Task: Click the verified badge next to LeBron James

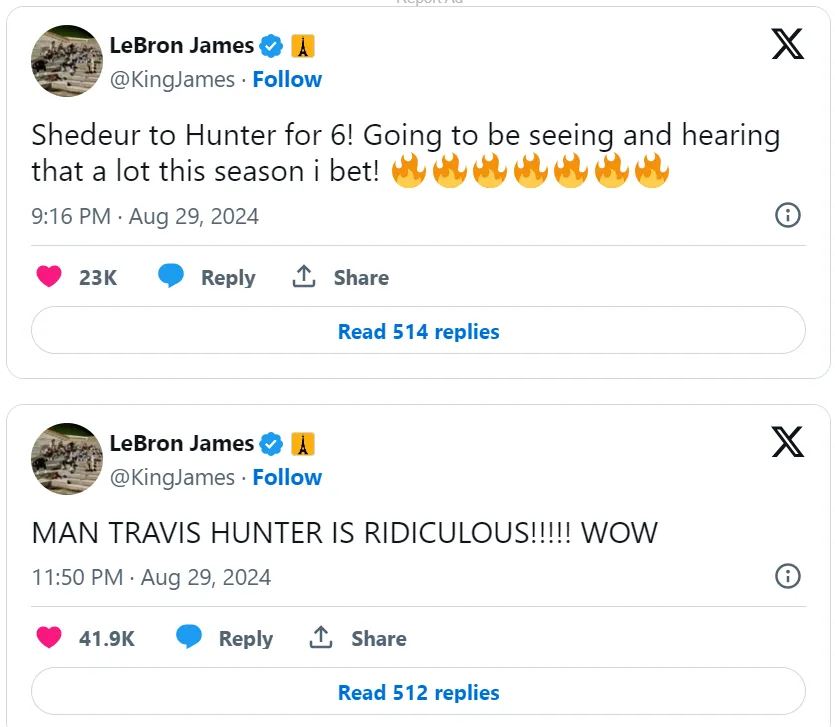Action: [272, 45]
